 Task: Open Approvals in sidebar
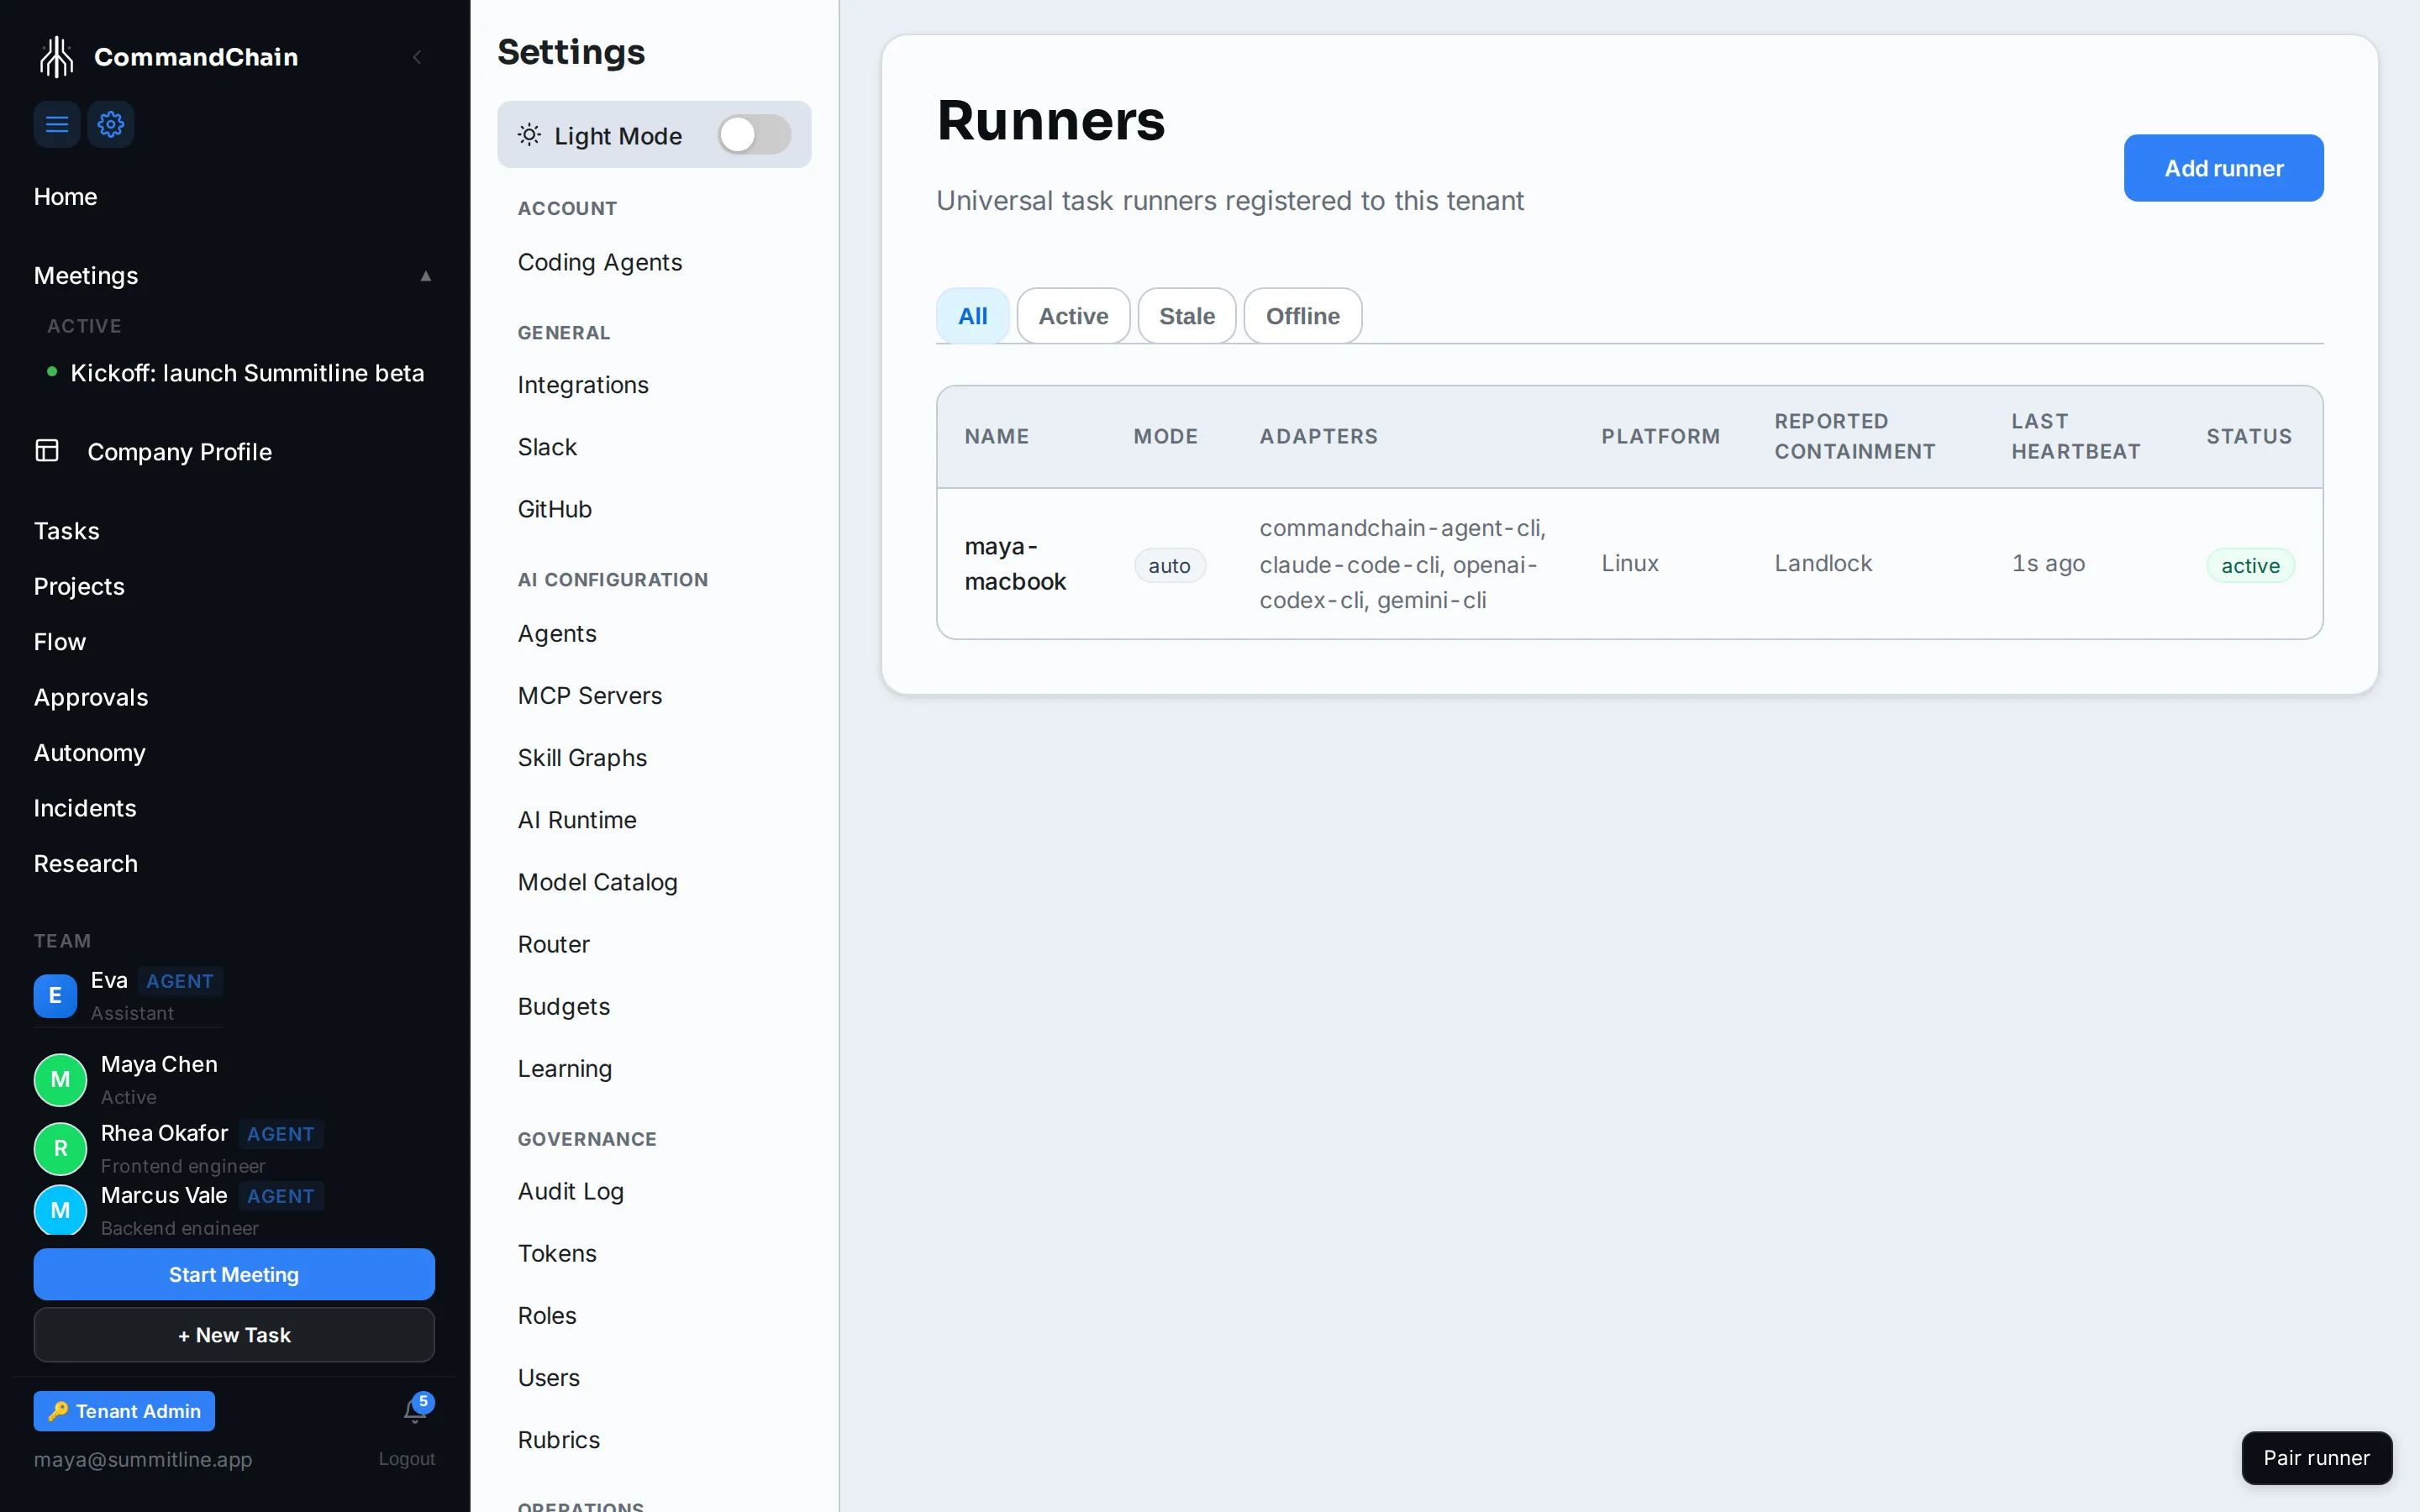pyautogui.click(x=91, y=697)
